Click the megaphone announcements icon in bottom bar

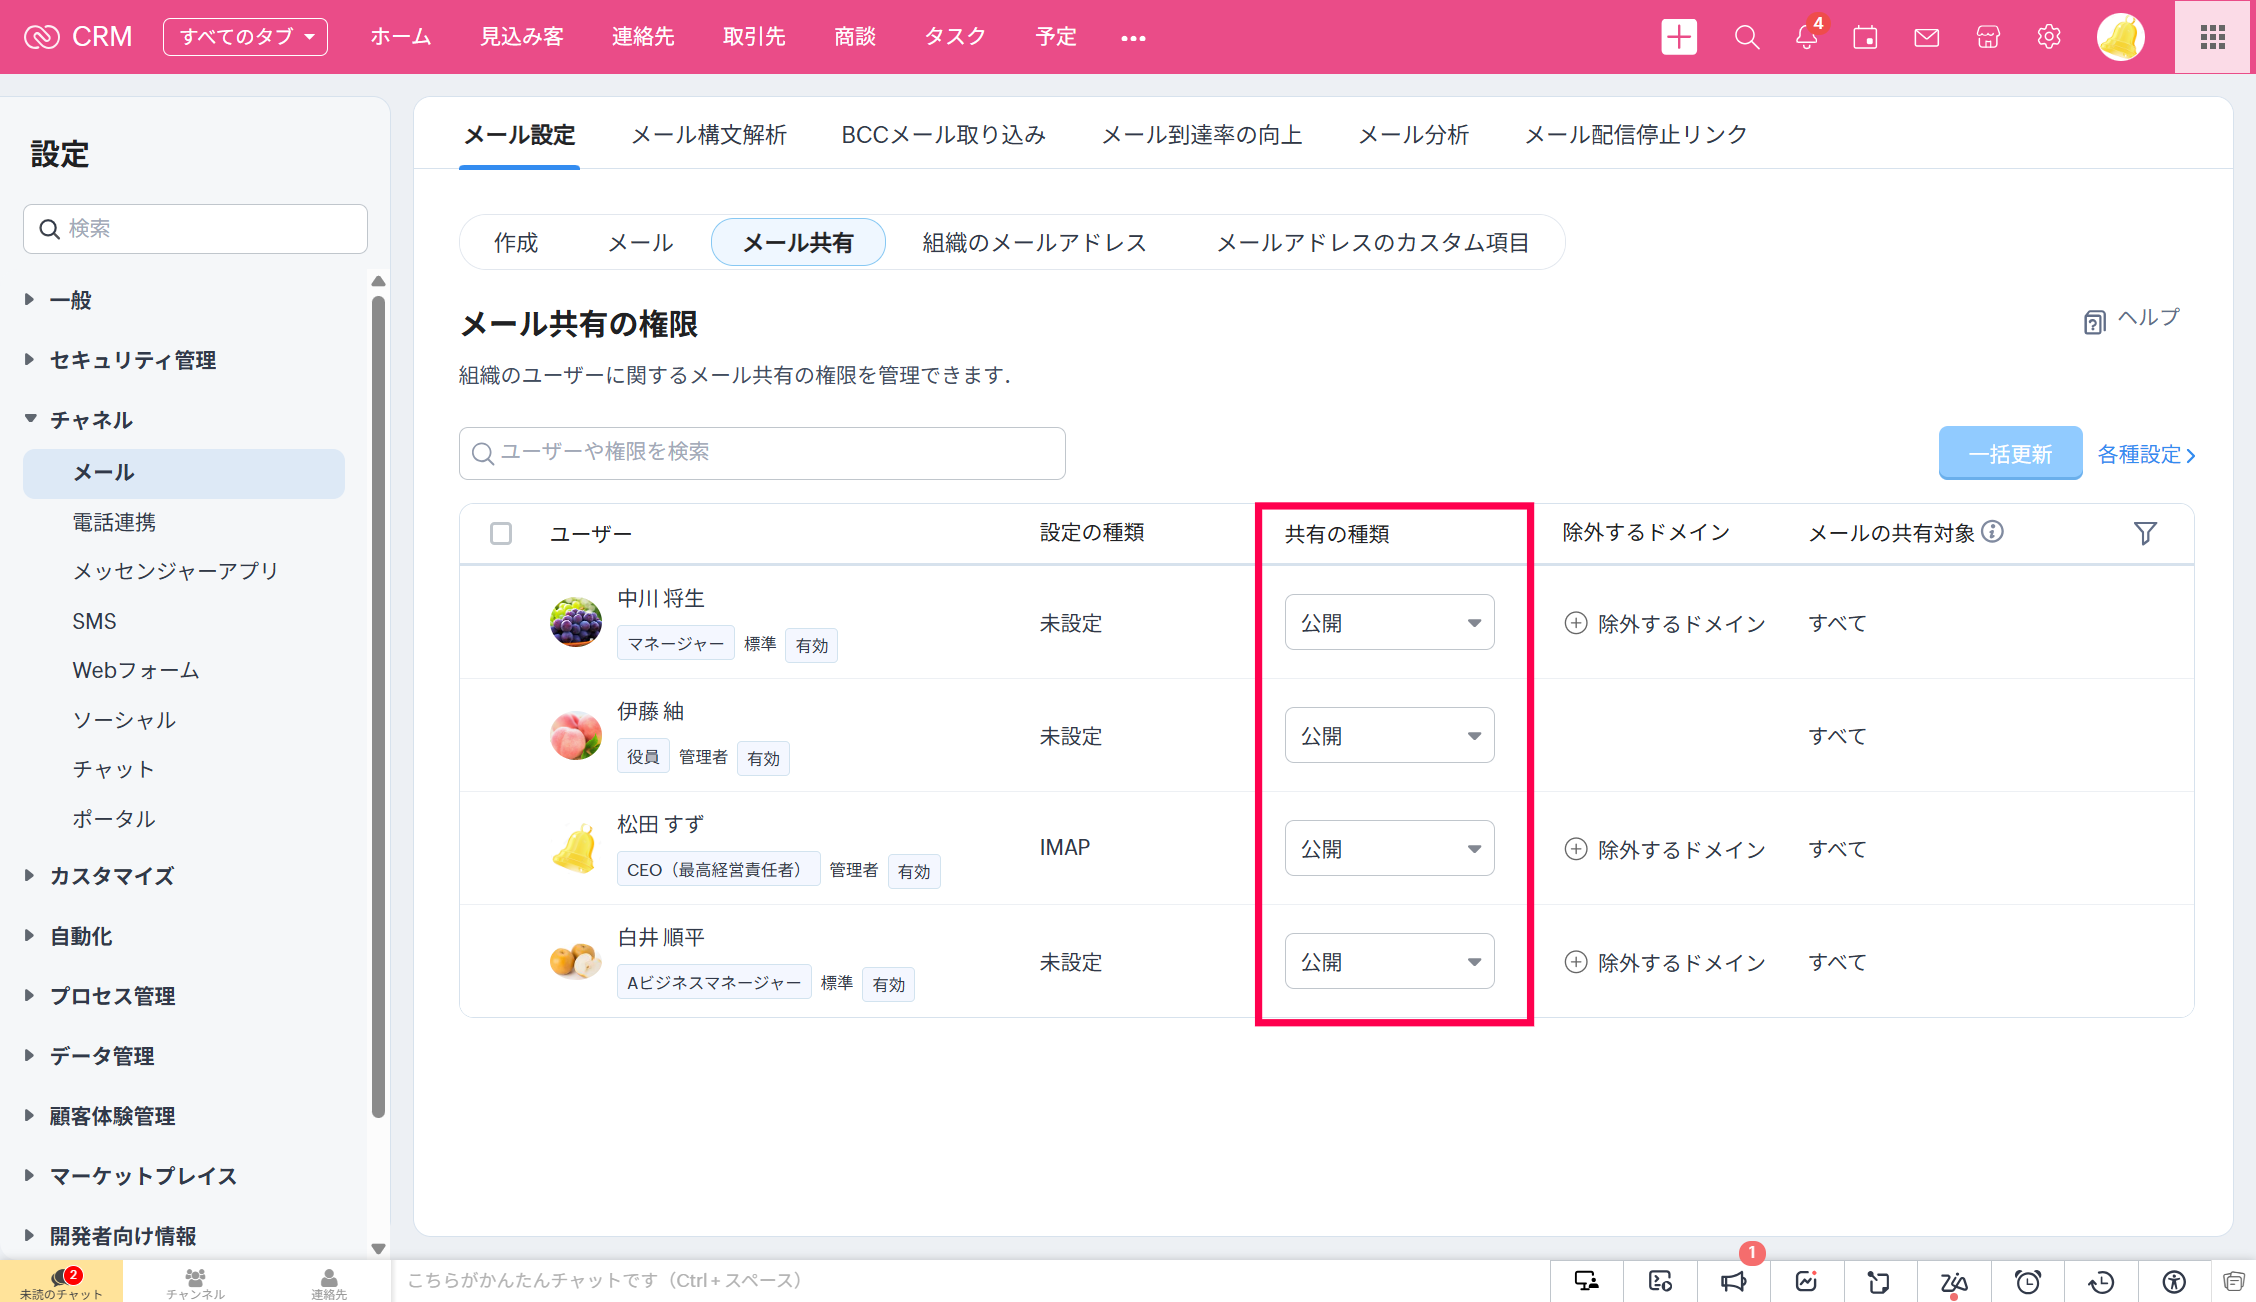[x=1734, y=1281]
